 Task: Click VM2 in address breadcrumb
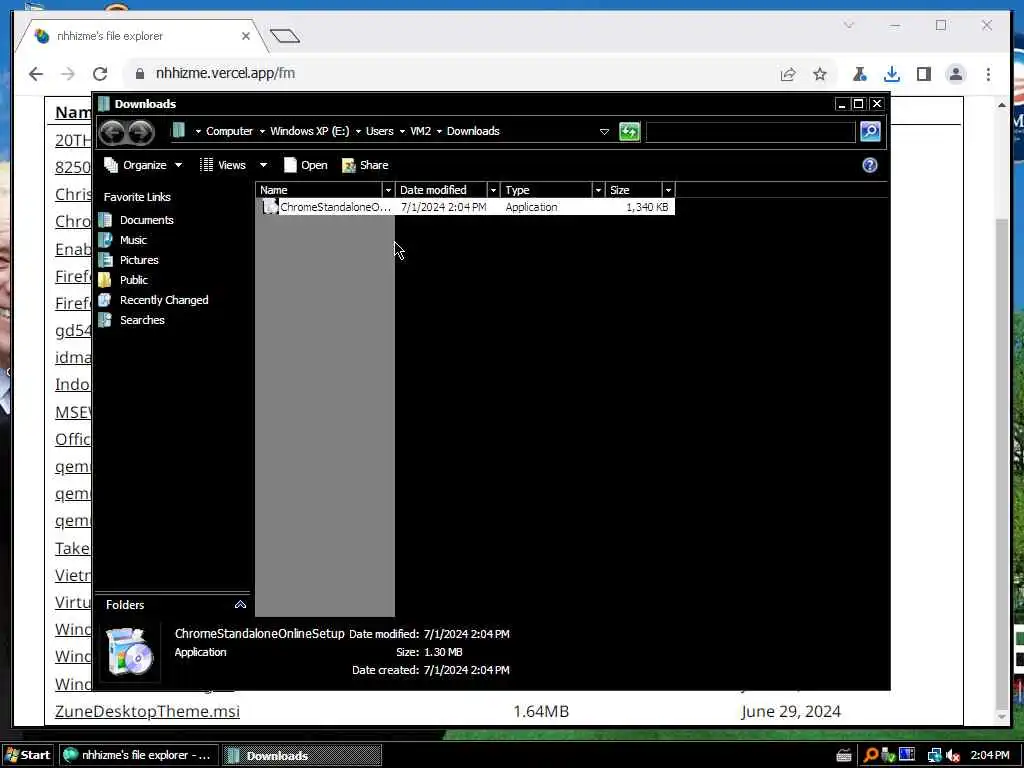(421, 131)
